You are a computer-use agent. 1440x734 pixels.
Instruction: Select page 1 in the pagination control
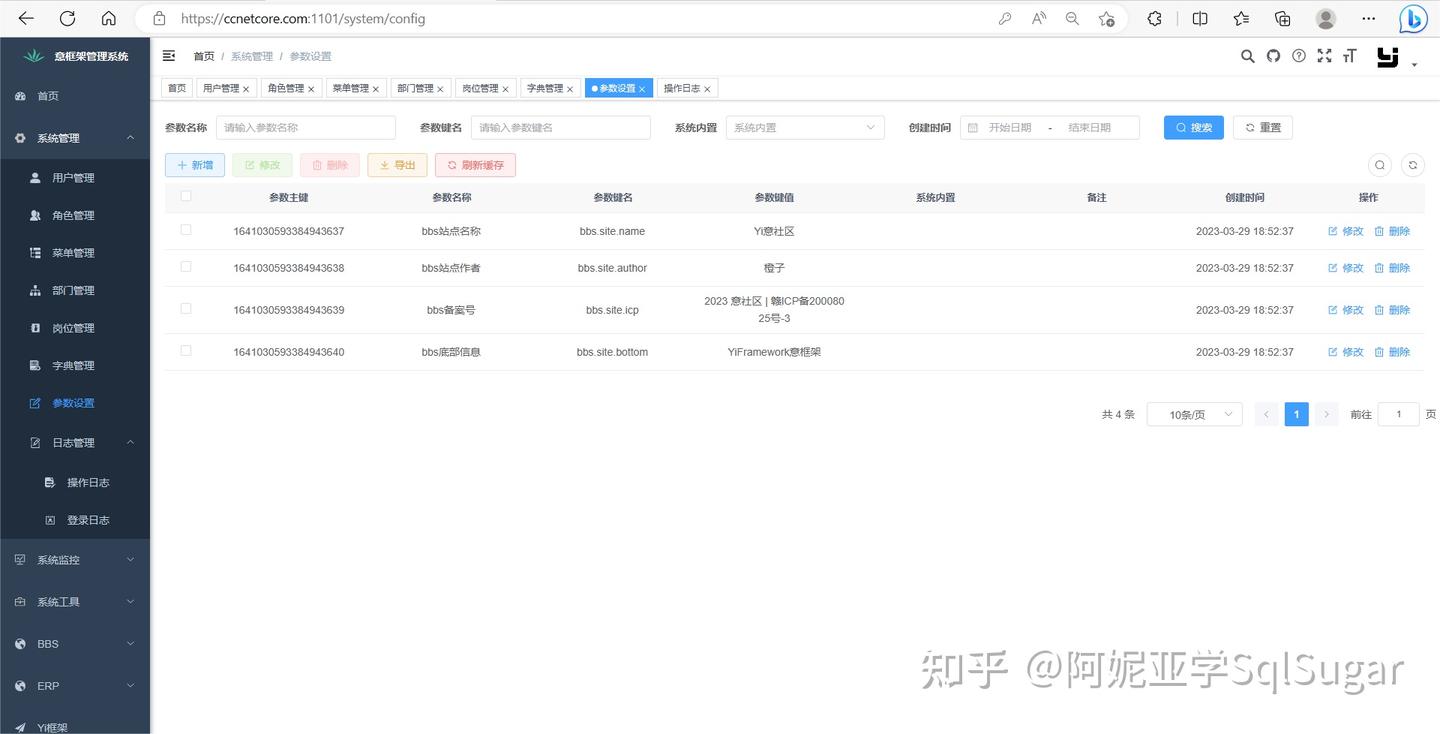1296,414
